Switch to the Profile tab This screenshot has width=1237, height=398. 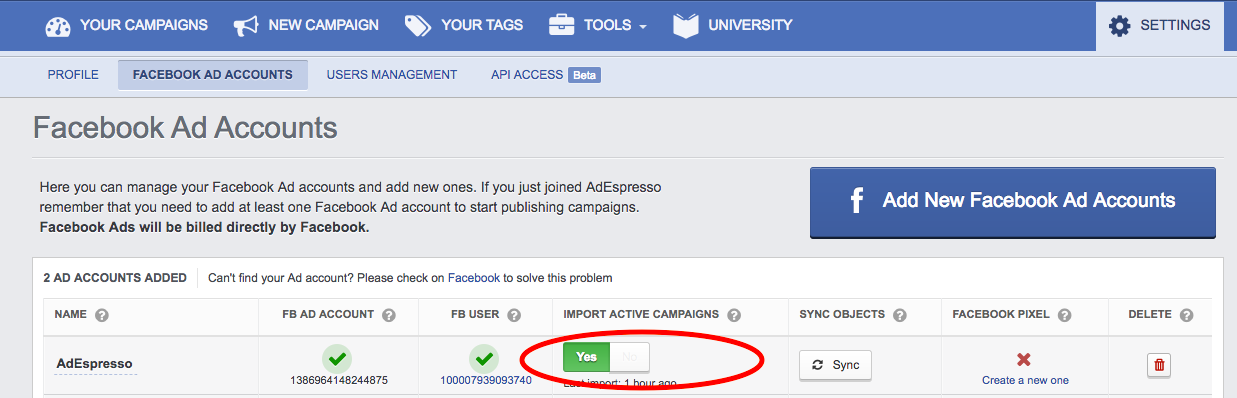coord(73,75)
